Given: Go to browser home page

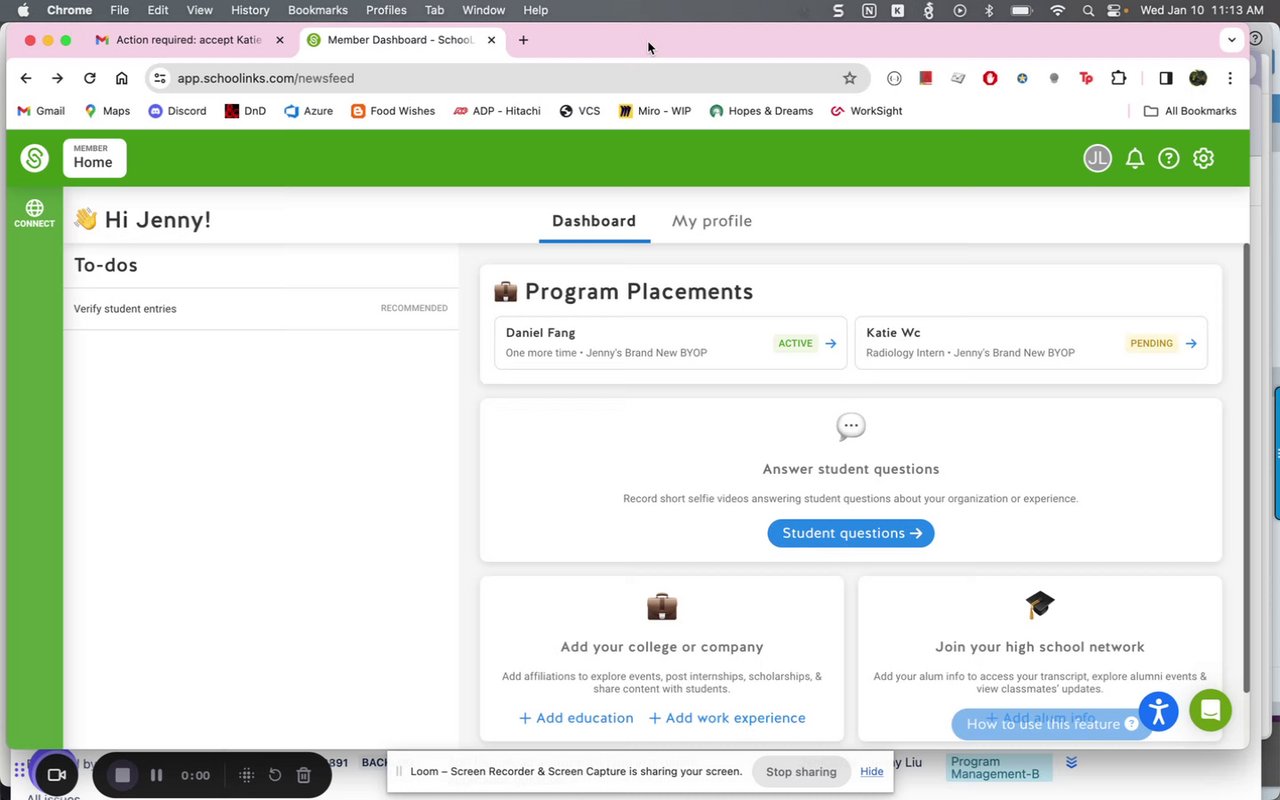Looking at the screenshot, I should tap(121, 78).
